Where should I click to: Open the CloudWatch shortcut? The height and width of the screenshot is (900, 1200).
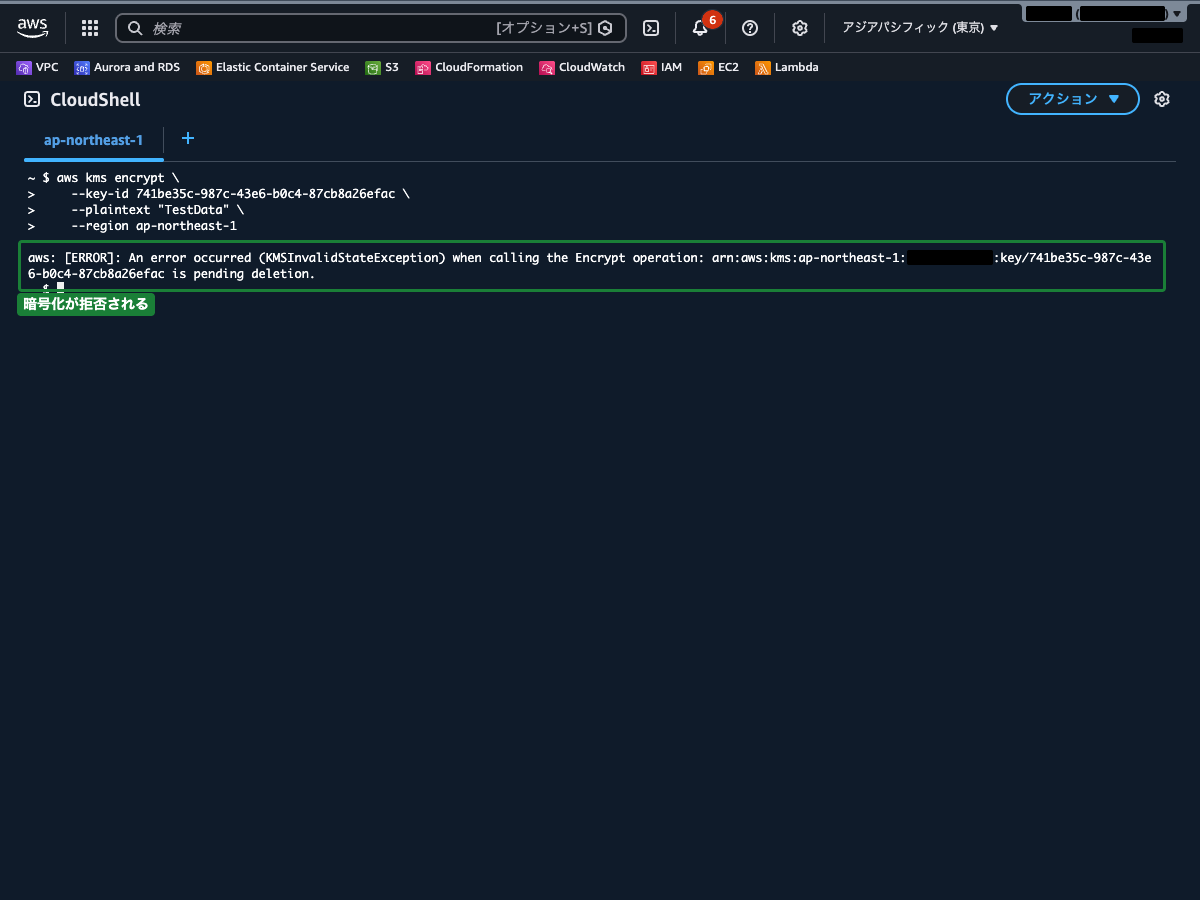(x=582, y=67)
